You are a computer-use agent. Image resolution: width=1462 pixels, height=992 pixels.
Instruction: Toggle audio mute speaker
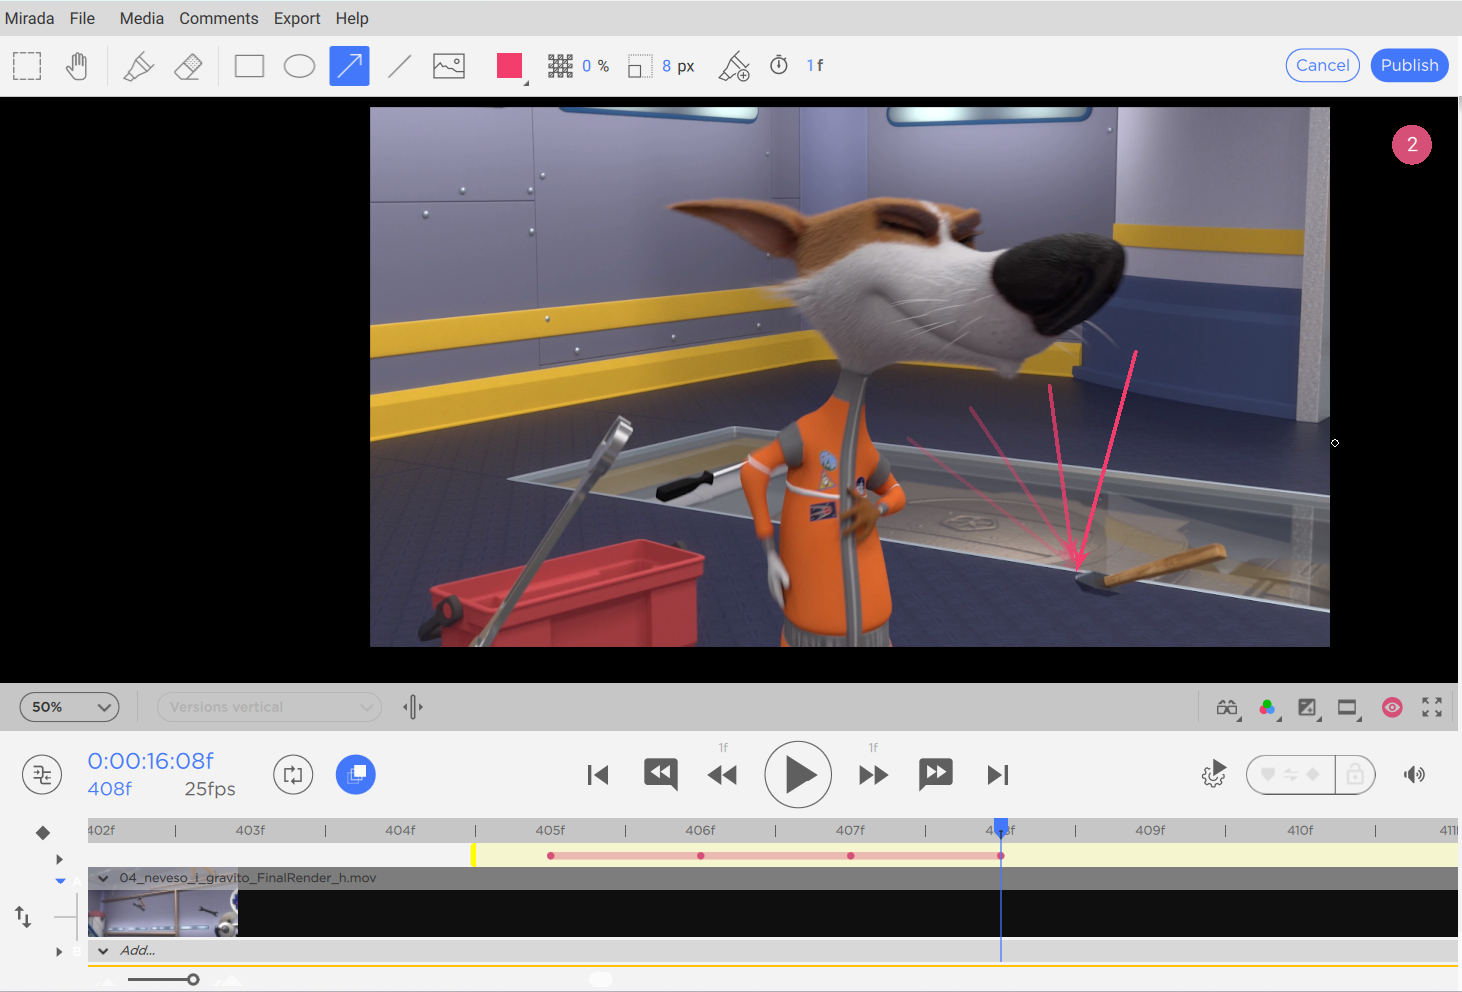[x=1414, y=774]
